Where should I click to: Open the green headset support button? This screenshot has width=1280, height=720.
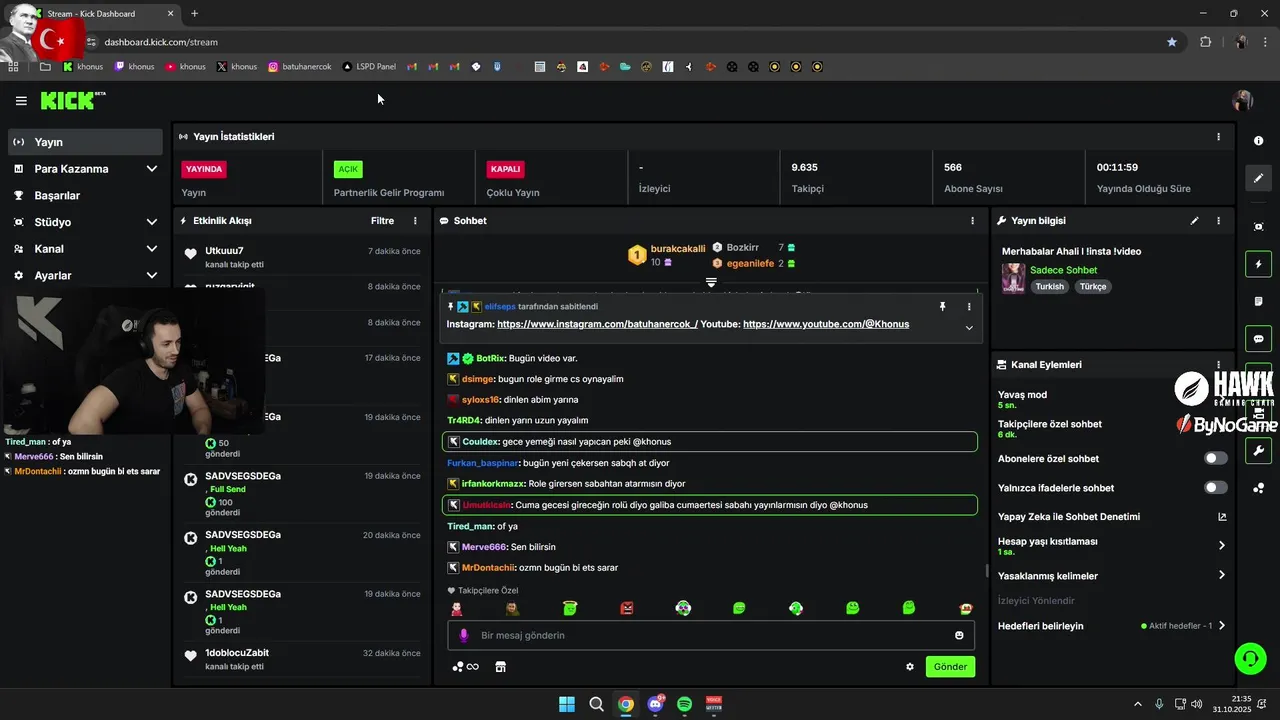[1250, 658]
